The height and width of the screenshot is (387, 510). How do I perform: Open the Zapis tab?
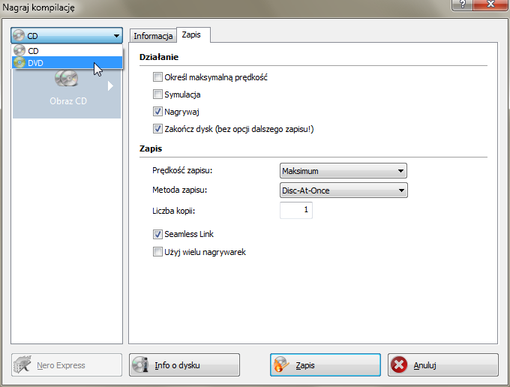coord(192,35)
